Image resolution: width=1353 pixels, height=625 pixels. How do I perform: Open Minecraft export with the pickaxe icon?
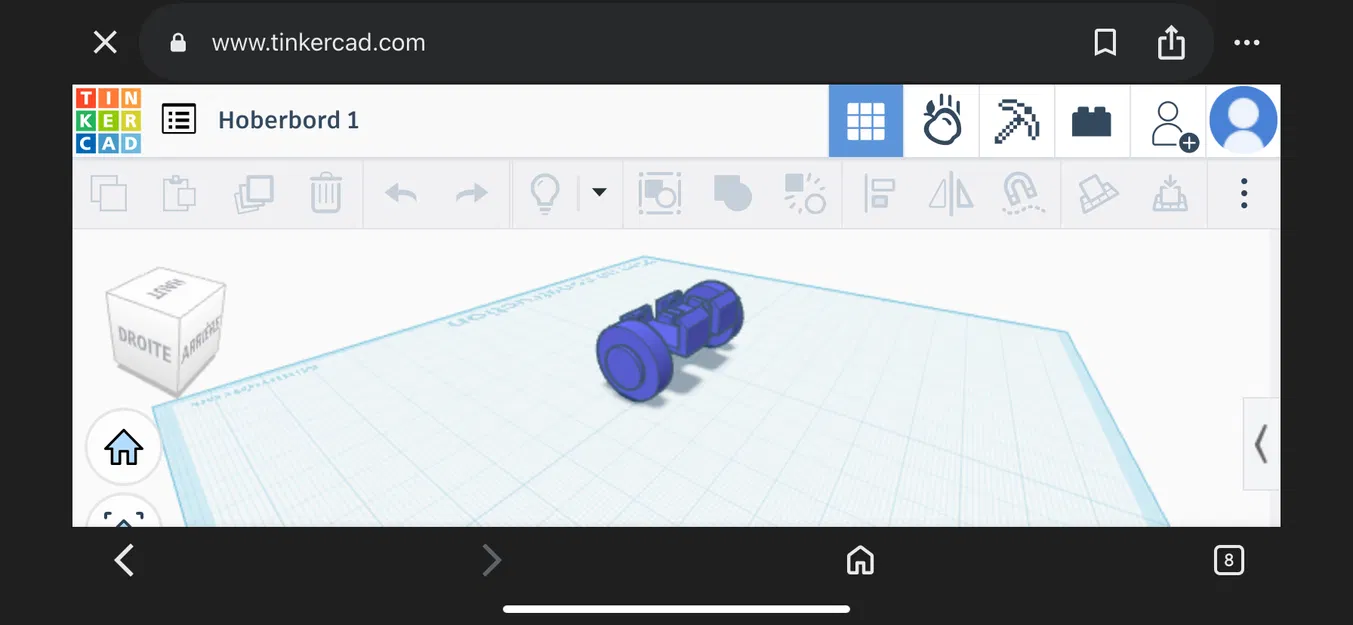pos(1016,120)
